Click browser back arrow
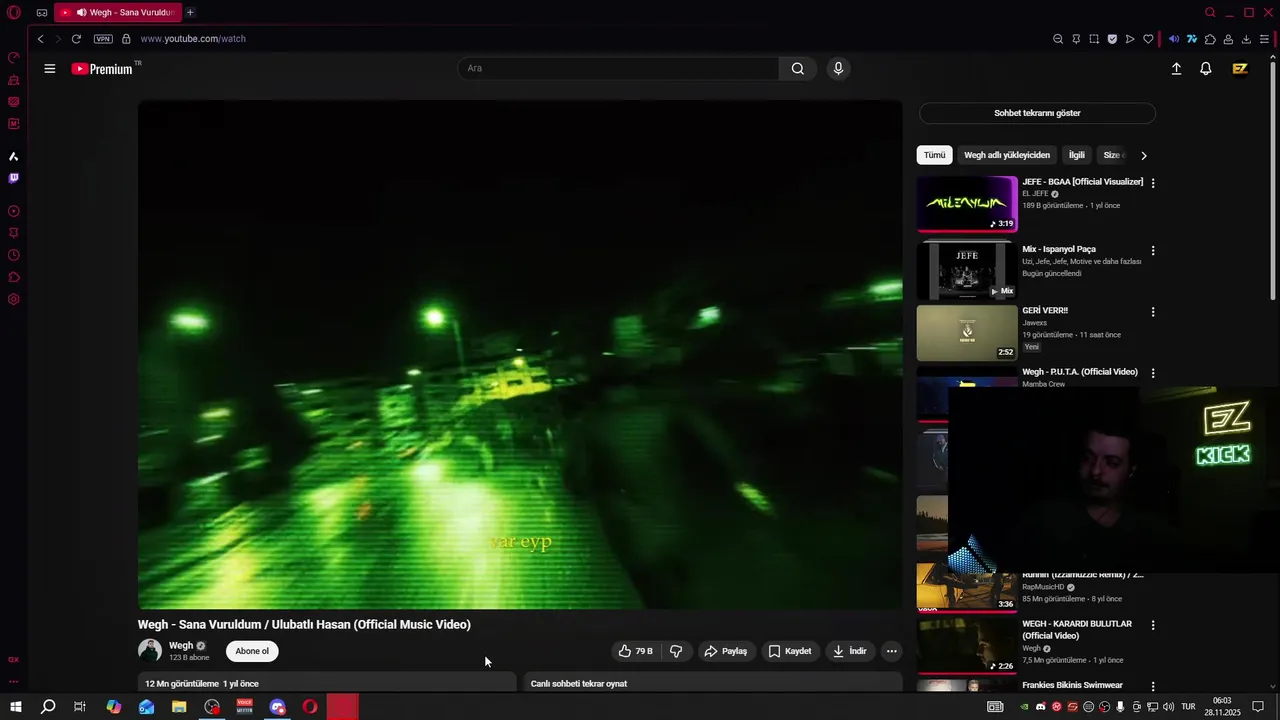1280x720 pixels. 40,39
